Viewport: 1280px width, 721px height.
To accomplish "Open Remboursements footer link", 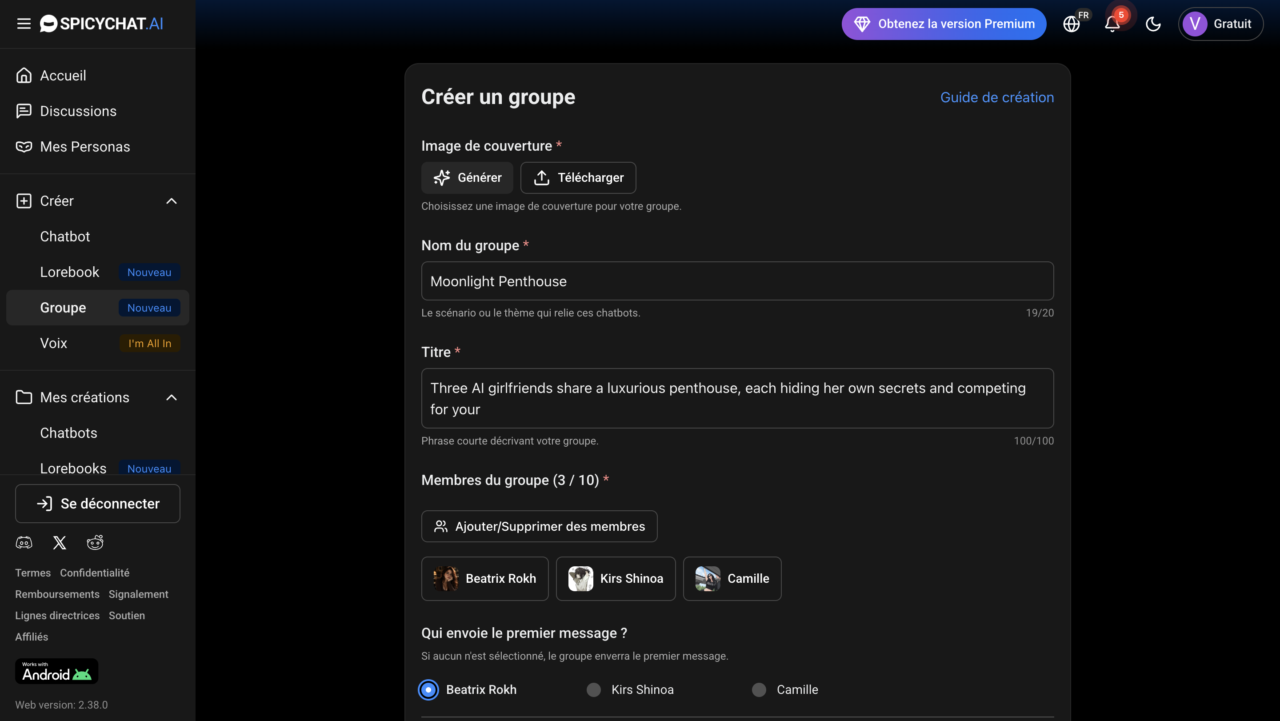I will (57, 594).
